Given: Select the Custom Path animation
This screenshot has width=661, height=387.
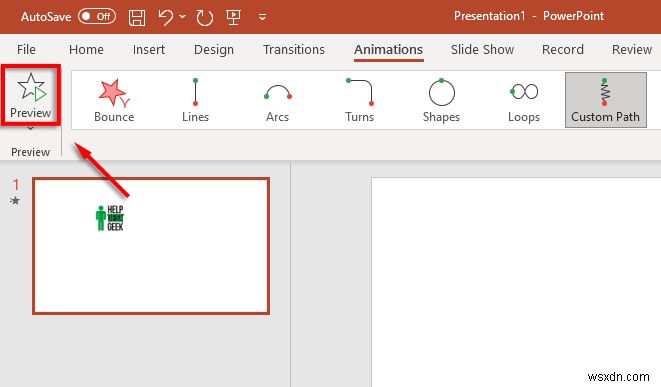Looking at the screenshot, I should click(605, 100).
